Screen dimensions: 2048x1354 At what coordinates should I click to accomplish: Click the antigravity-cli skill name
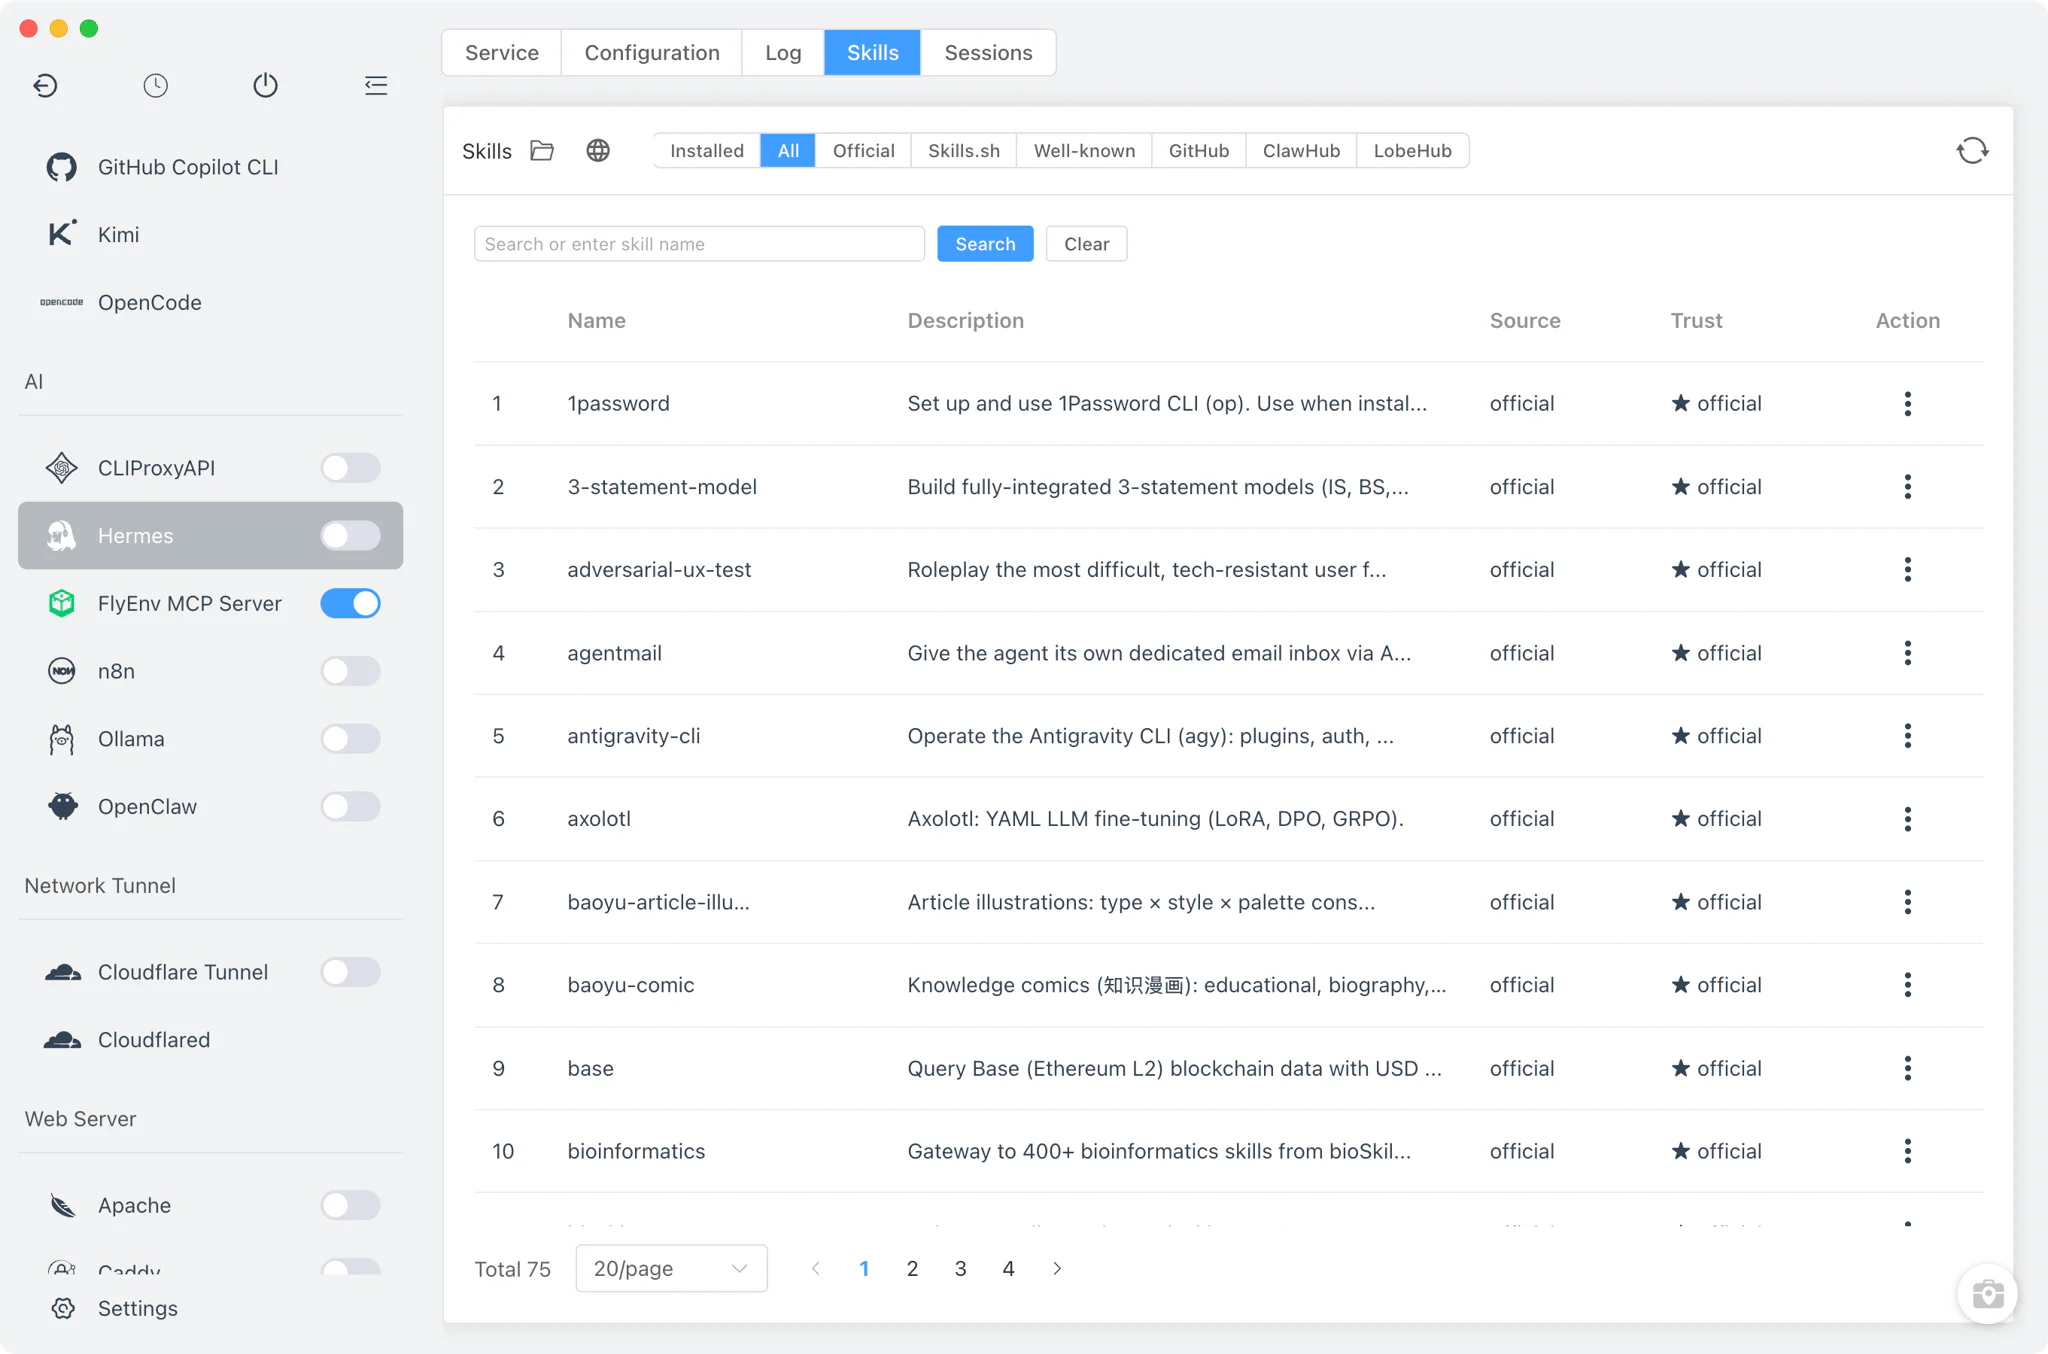click(x=633, y=736)
